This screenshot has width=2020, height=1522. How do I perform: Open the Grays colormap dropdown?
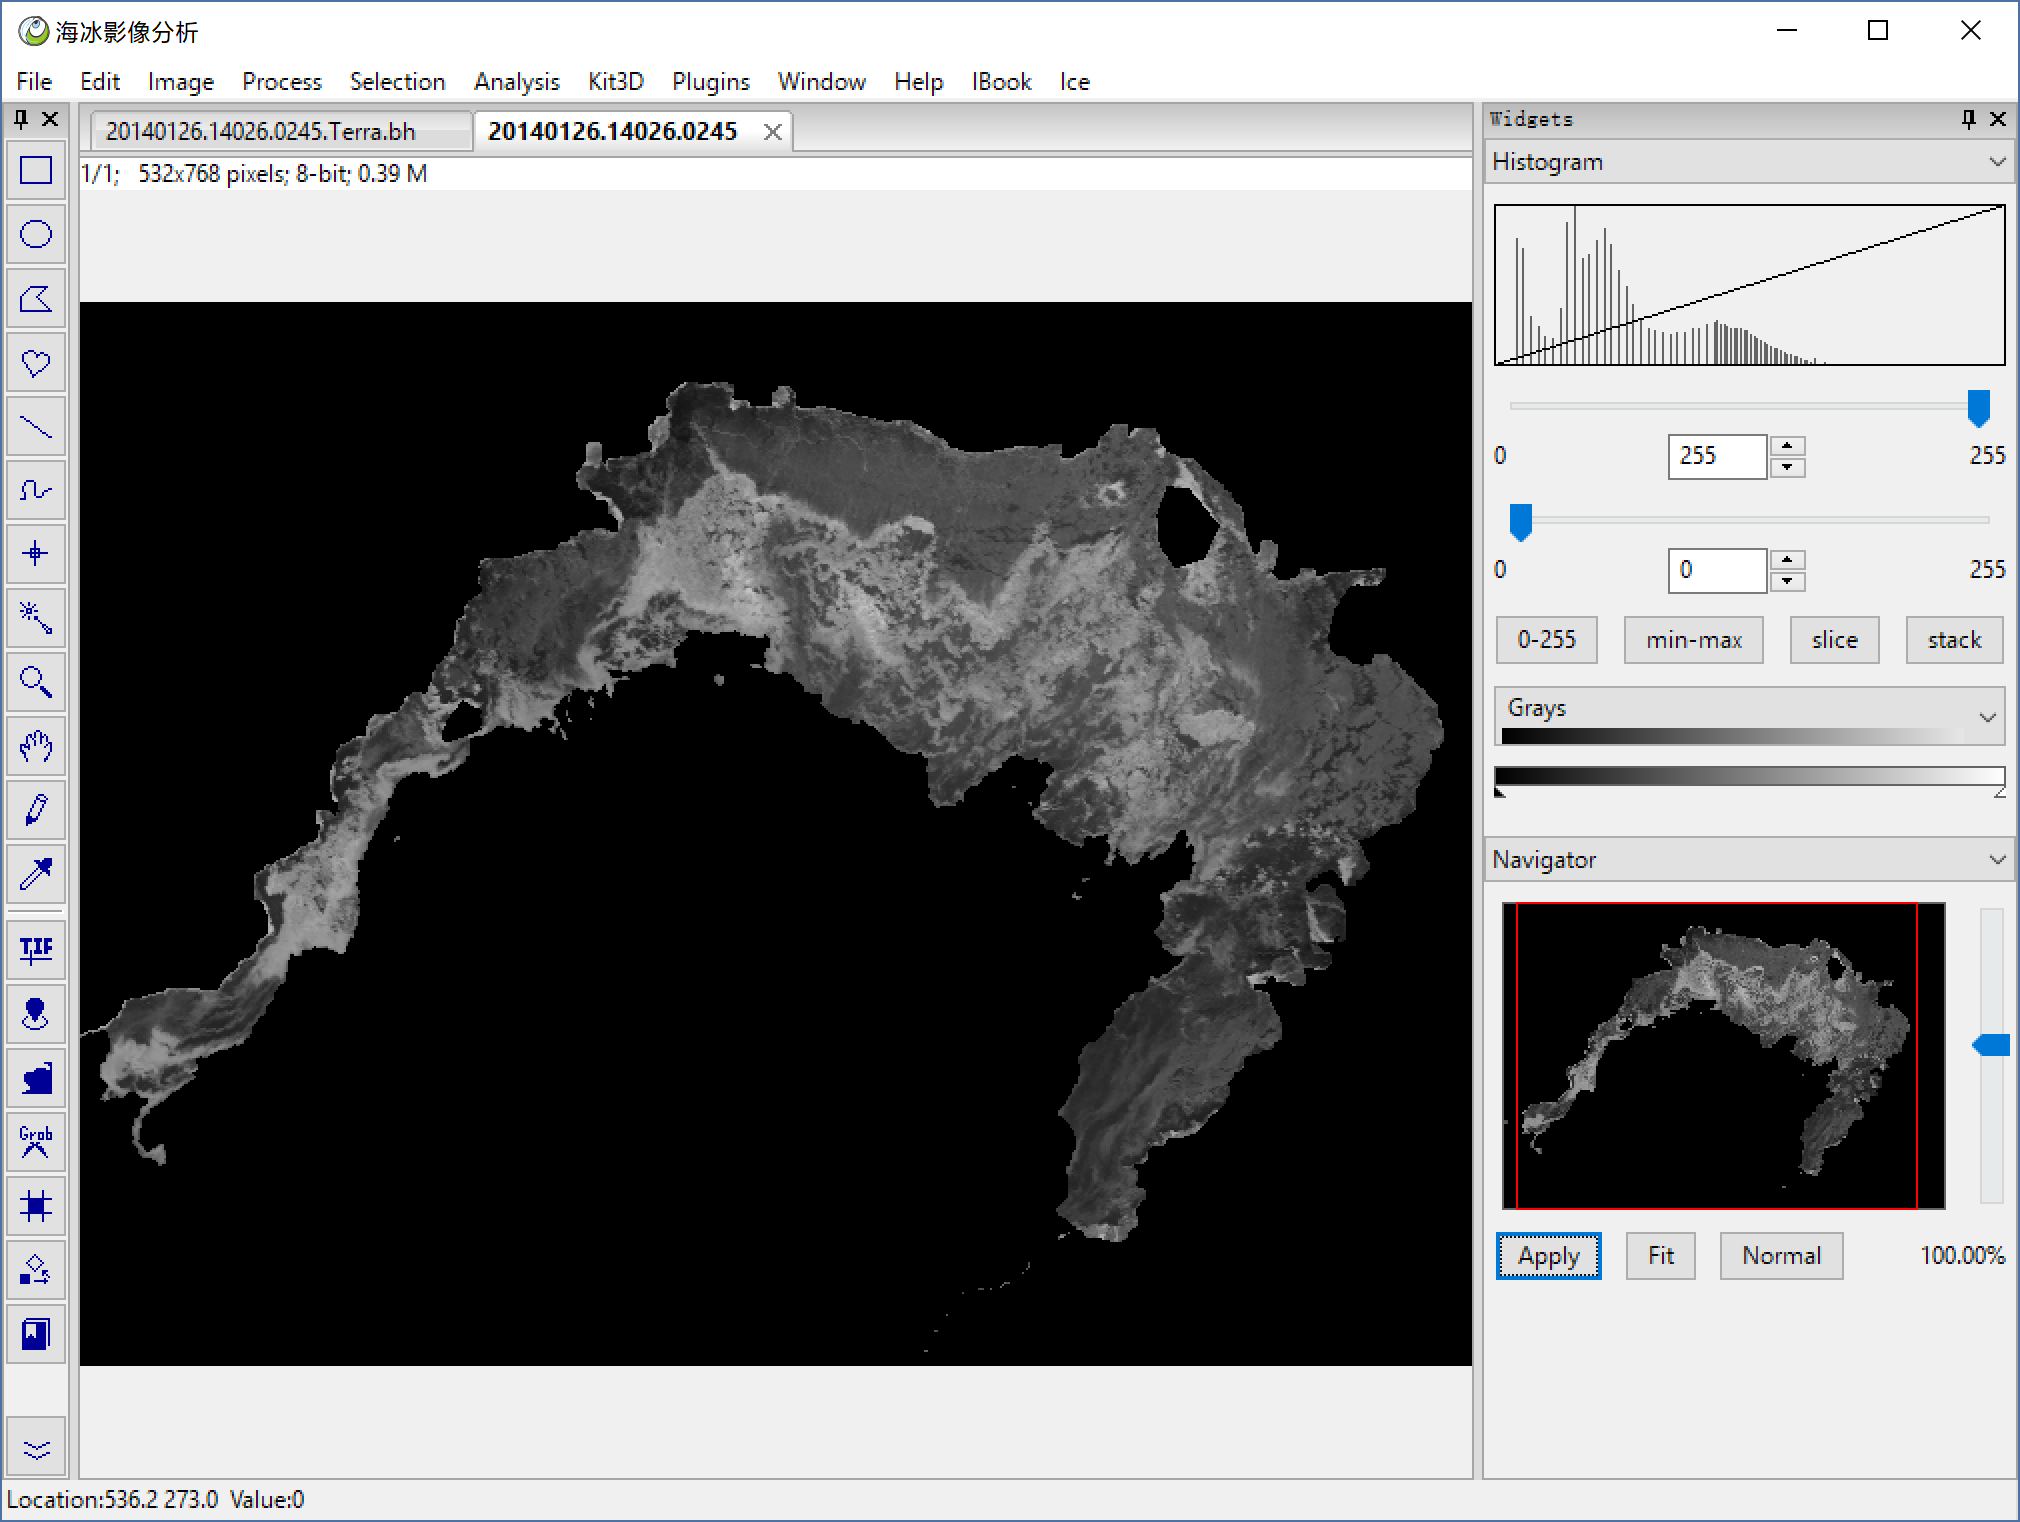click(x=1986, y=716)
